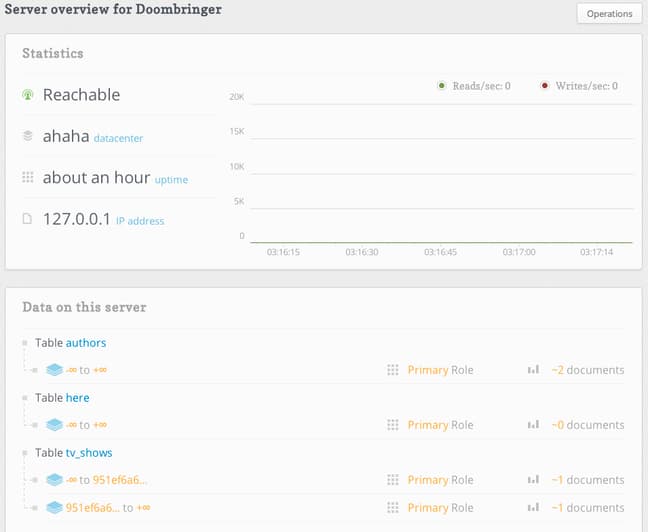Click shard icon for -∞ to 951ef6a6 range

(54, 480)
